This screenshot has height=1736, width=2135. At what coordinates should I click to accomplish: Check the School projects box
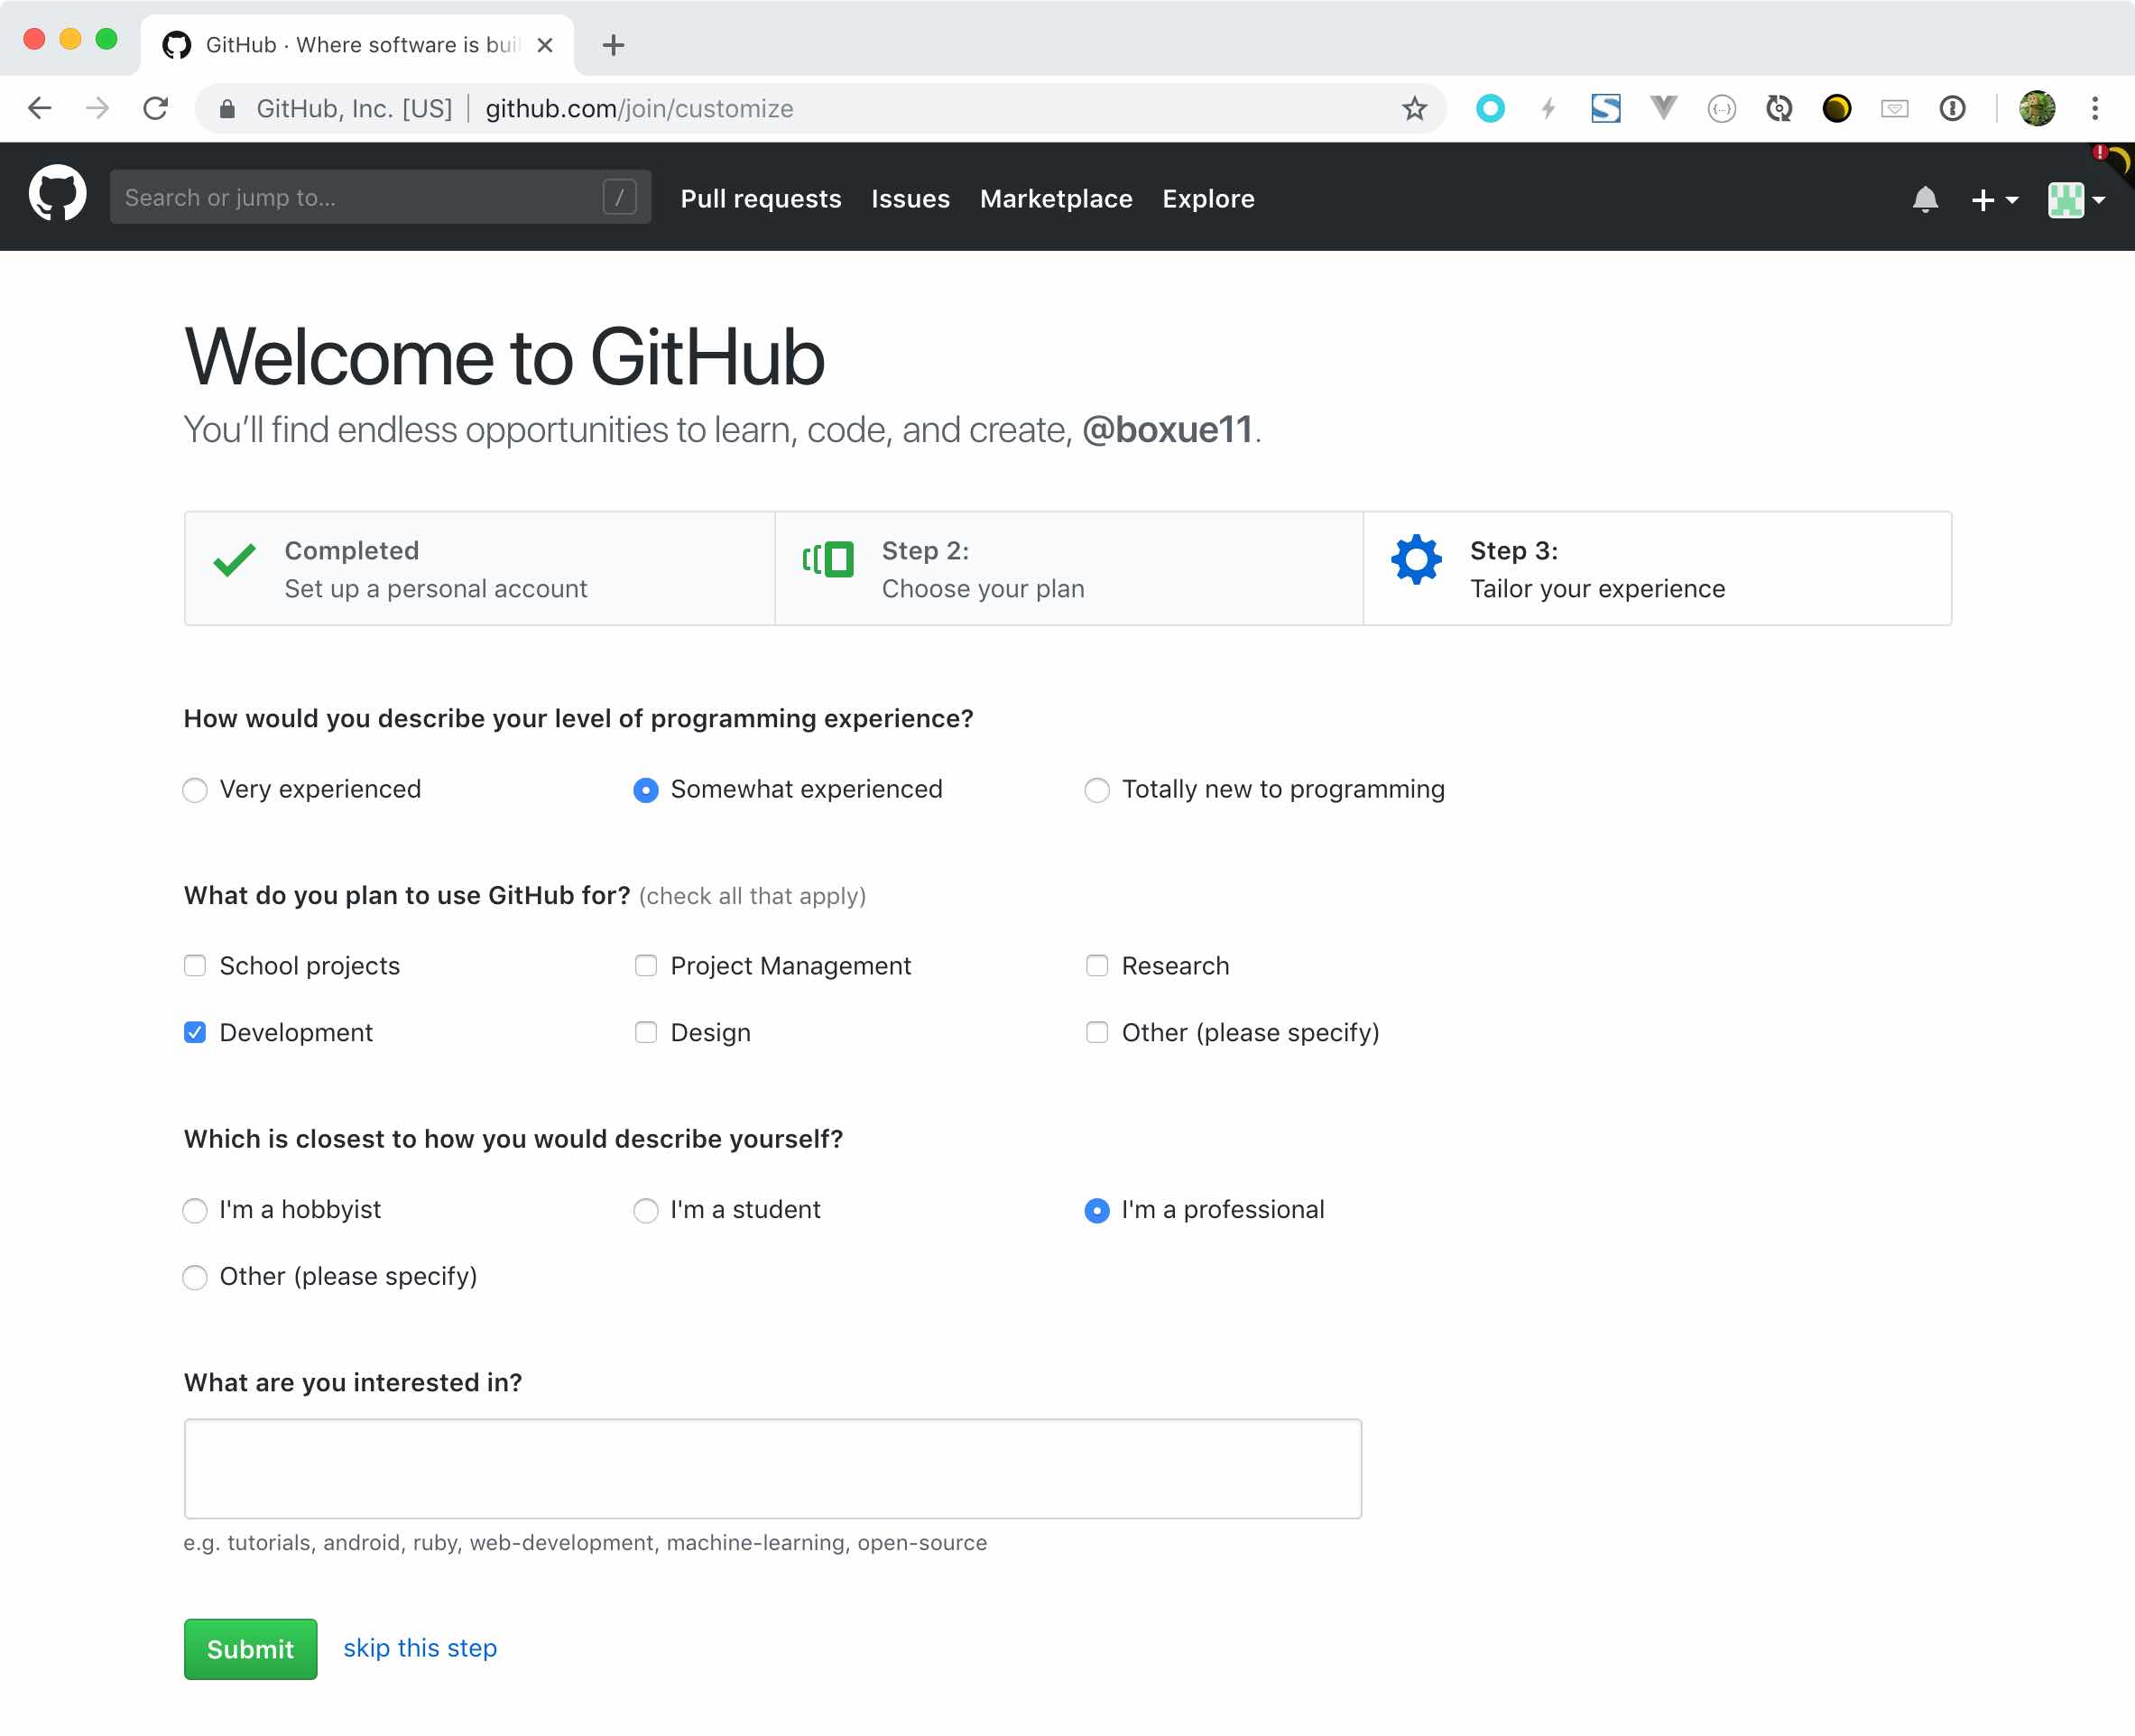point(195,965)
